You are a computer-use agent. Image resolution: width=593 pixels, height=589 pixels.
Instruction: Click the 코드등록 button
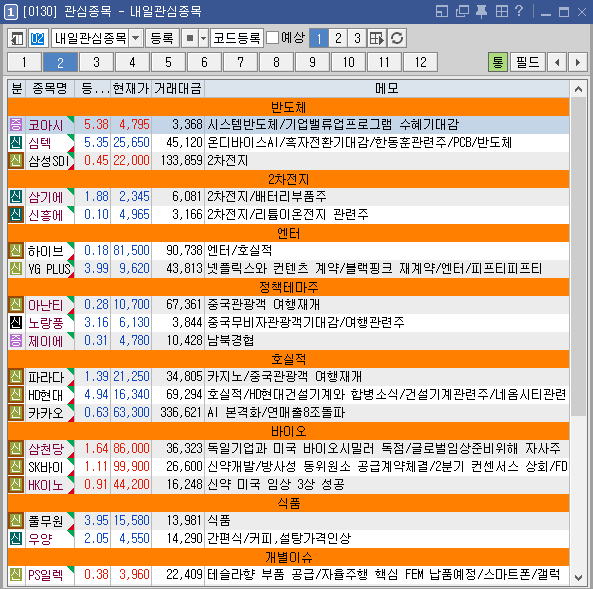tap(237, 38)
